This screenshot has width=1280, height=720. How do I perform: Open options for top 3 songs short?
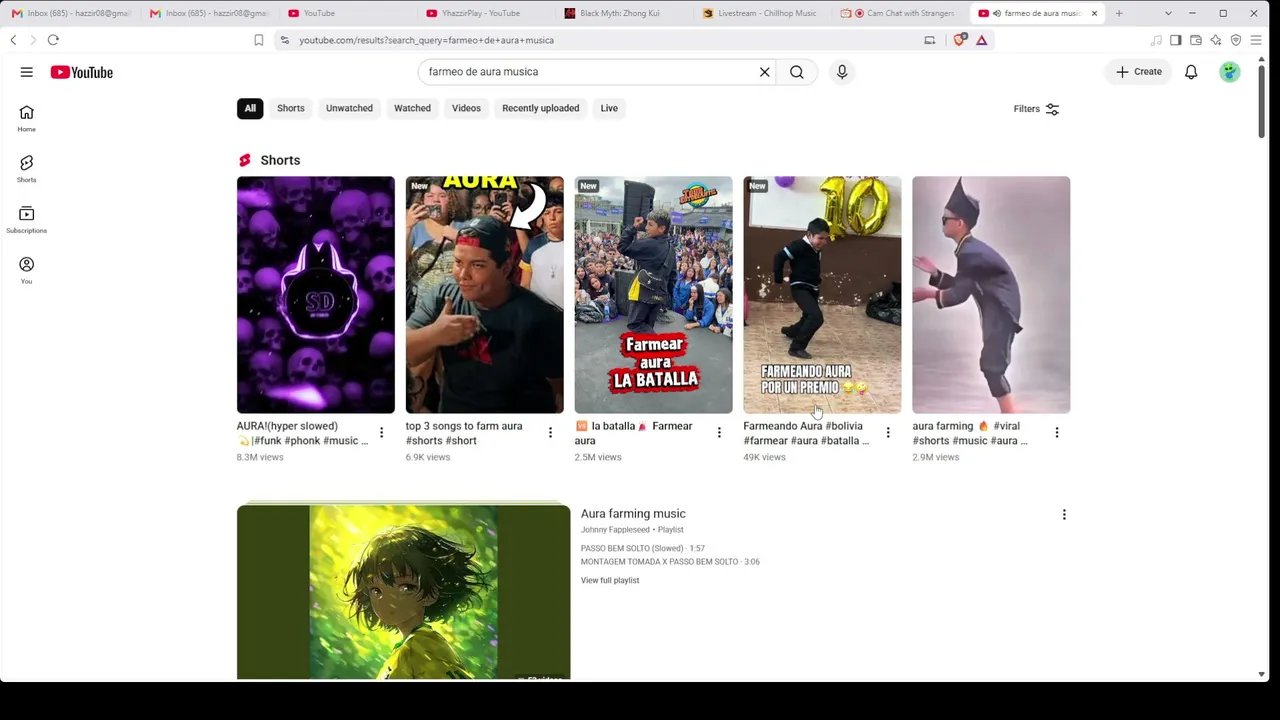[550, 433]
